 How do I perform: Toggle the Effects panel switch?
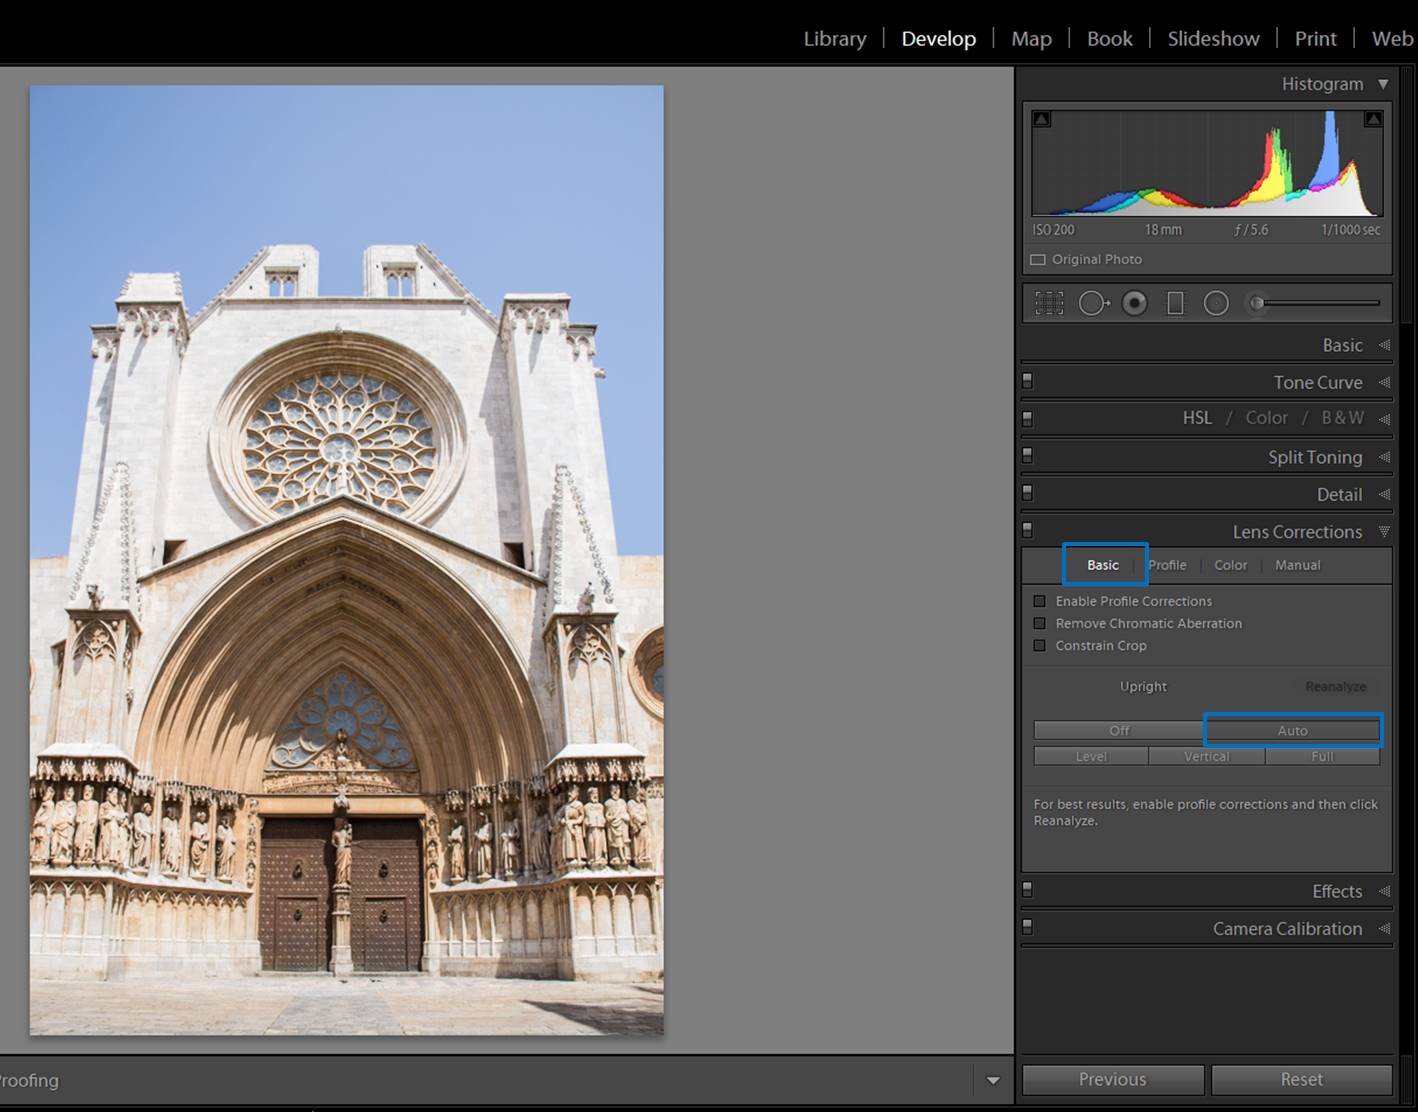coord(1027,889)
